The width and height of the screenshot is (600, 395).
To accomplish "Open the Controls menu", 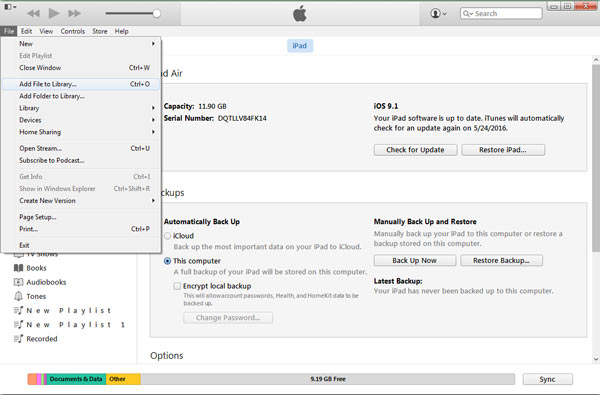I will pyautogui.click(x=73, y=31).
